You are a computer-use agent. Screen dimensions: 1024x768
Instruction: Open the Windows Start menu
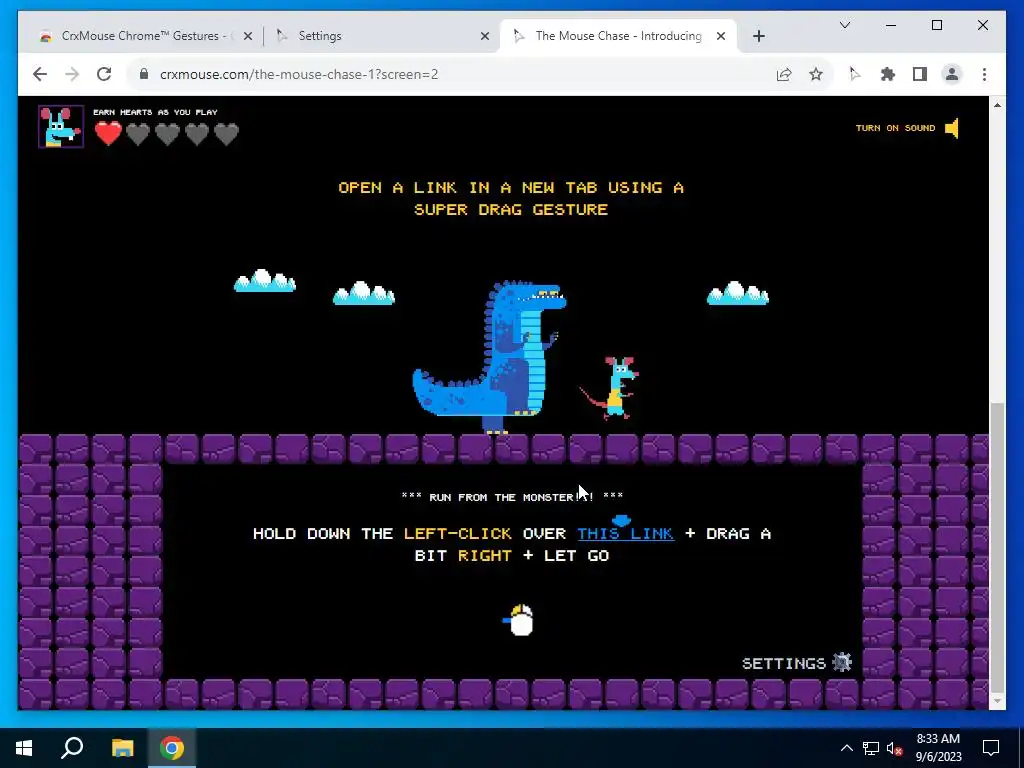24,748
